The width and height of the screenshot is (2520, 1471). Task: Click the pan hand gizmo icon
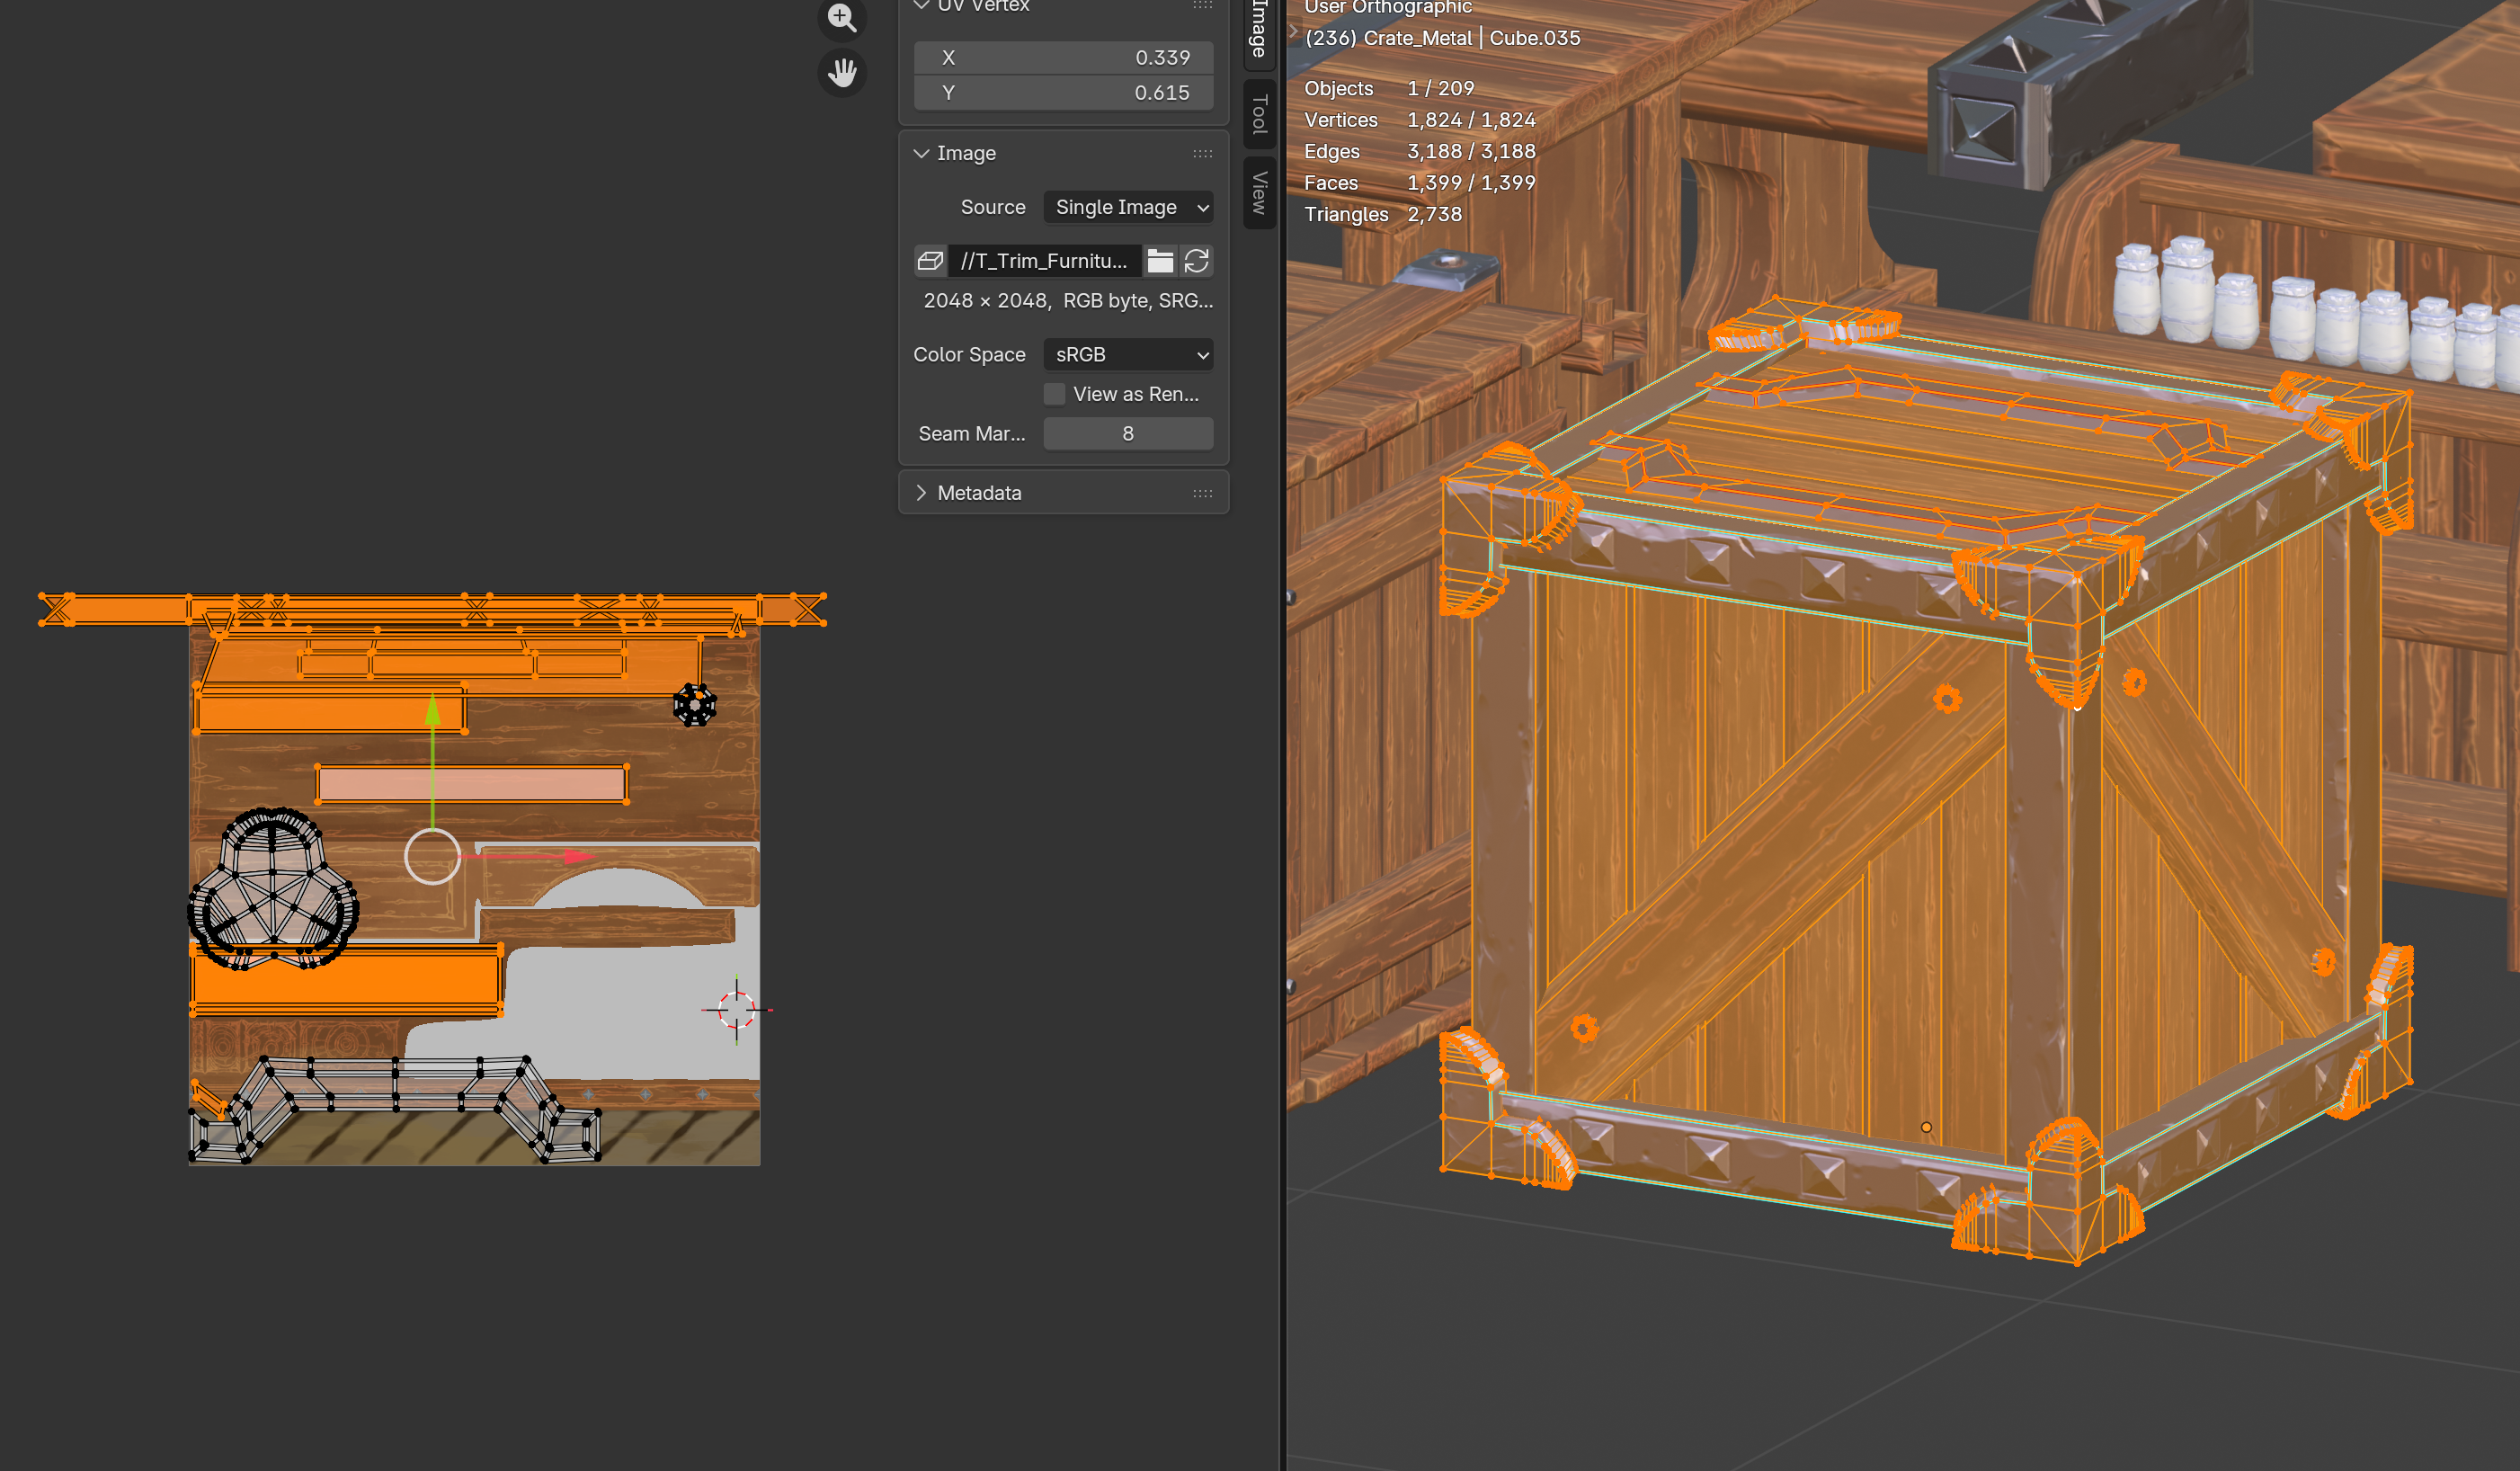842,72
